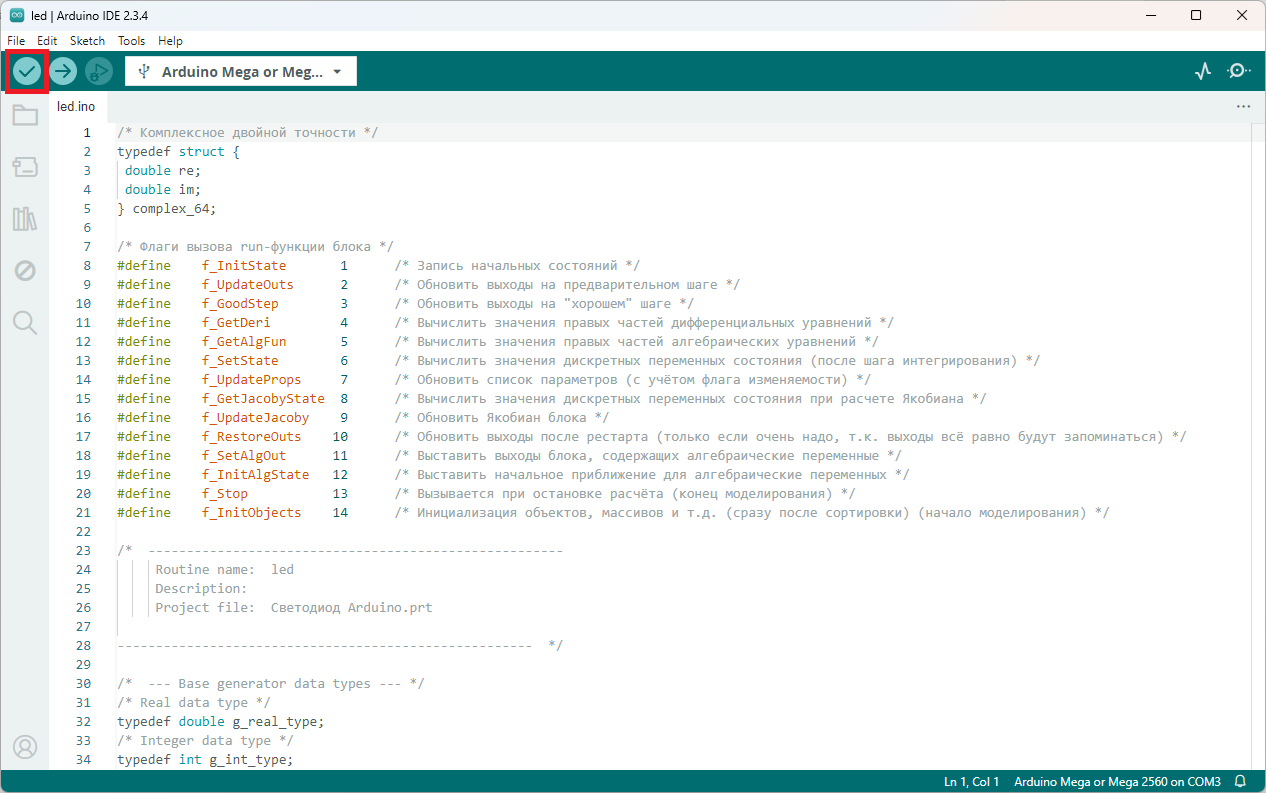Open the Library Manager sidebar panel
The image size is (1266, 793).
[25, 219]
